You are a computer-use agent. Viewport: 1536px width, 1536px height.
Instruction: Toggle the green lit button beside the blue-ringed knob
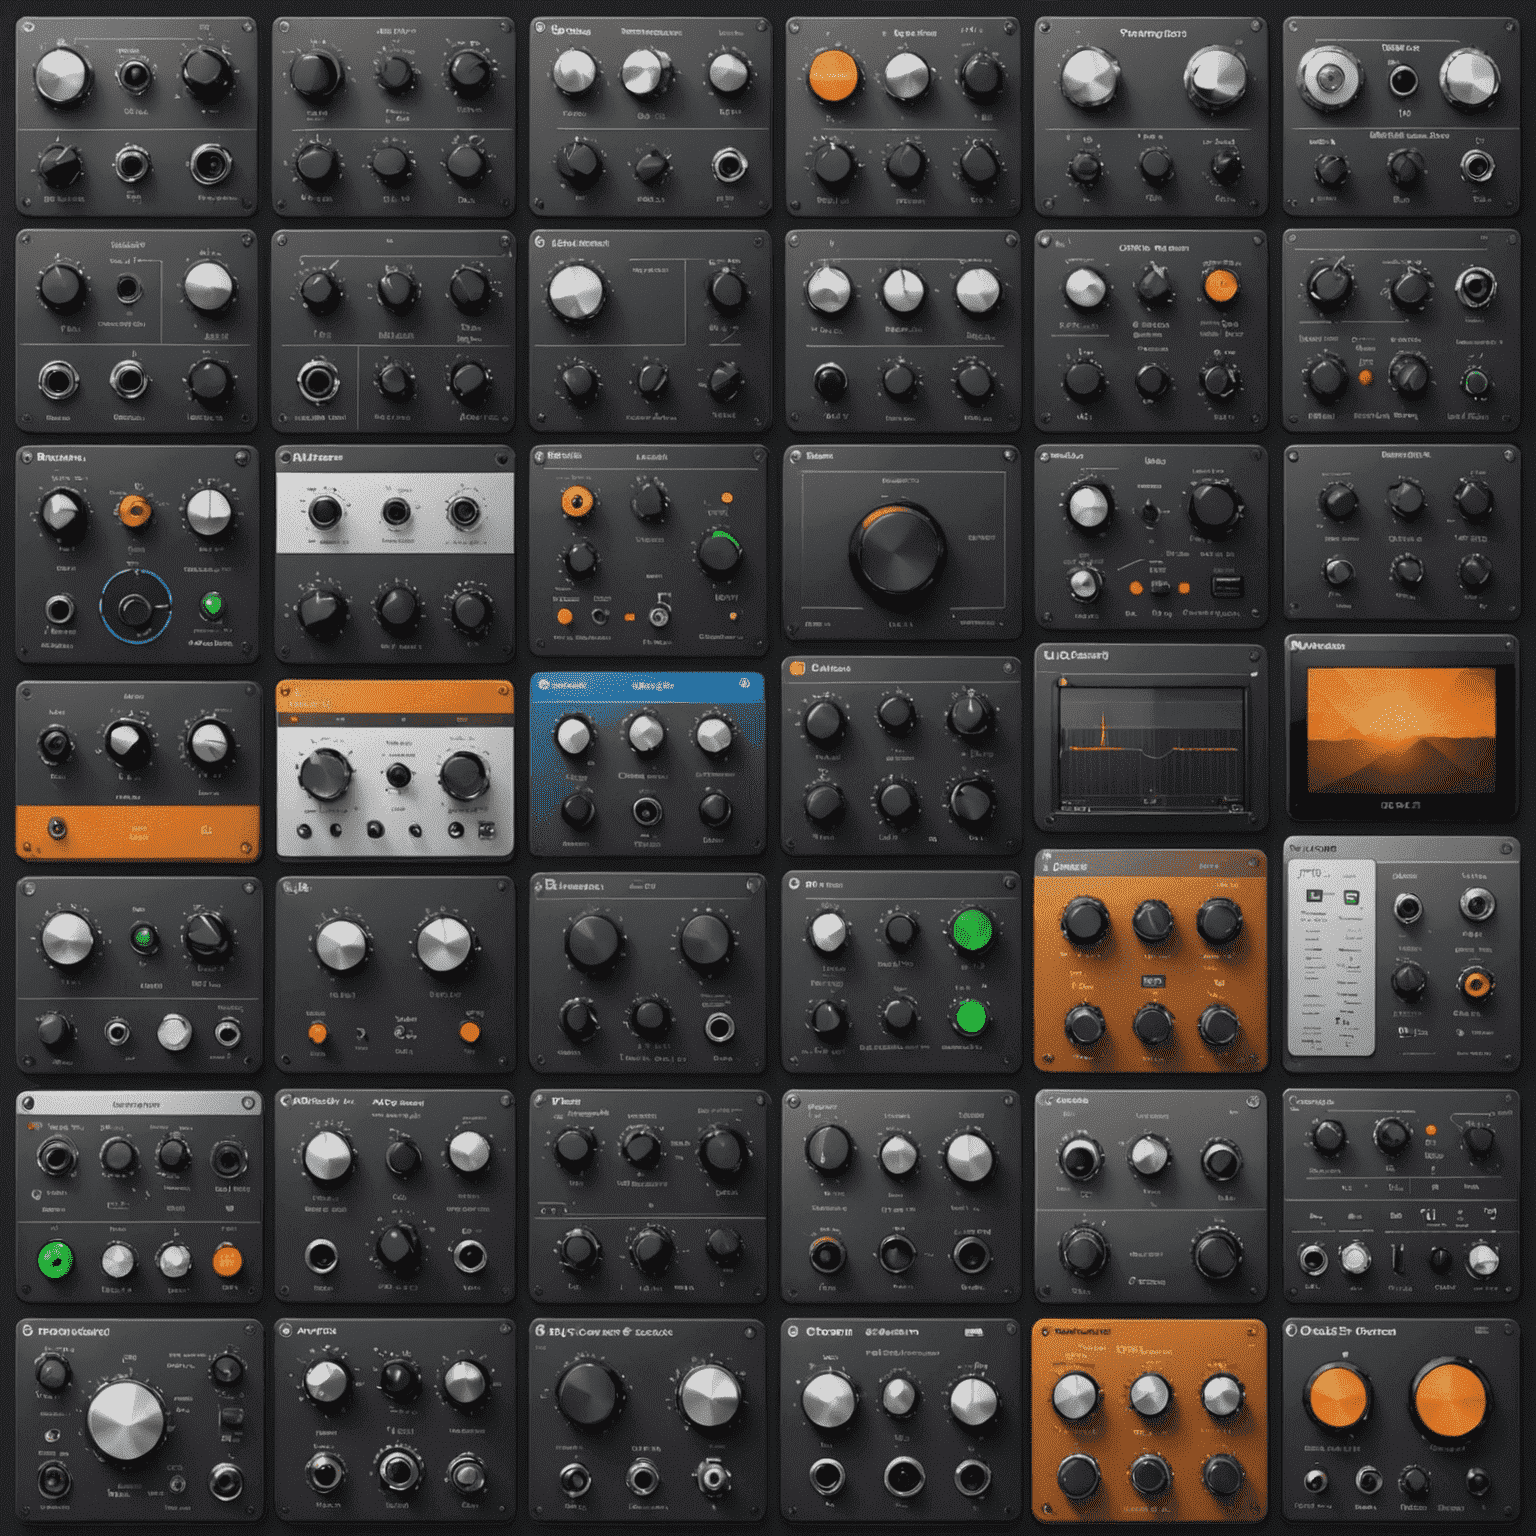212,604
